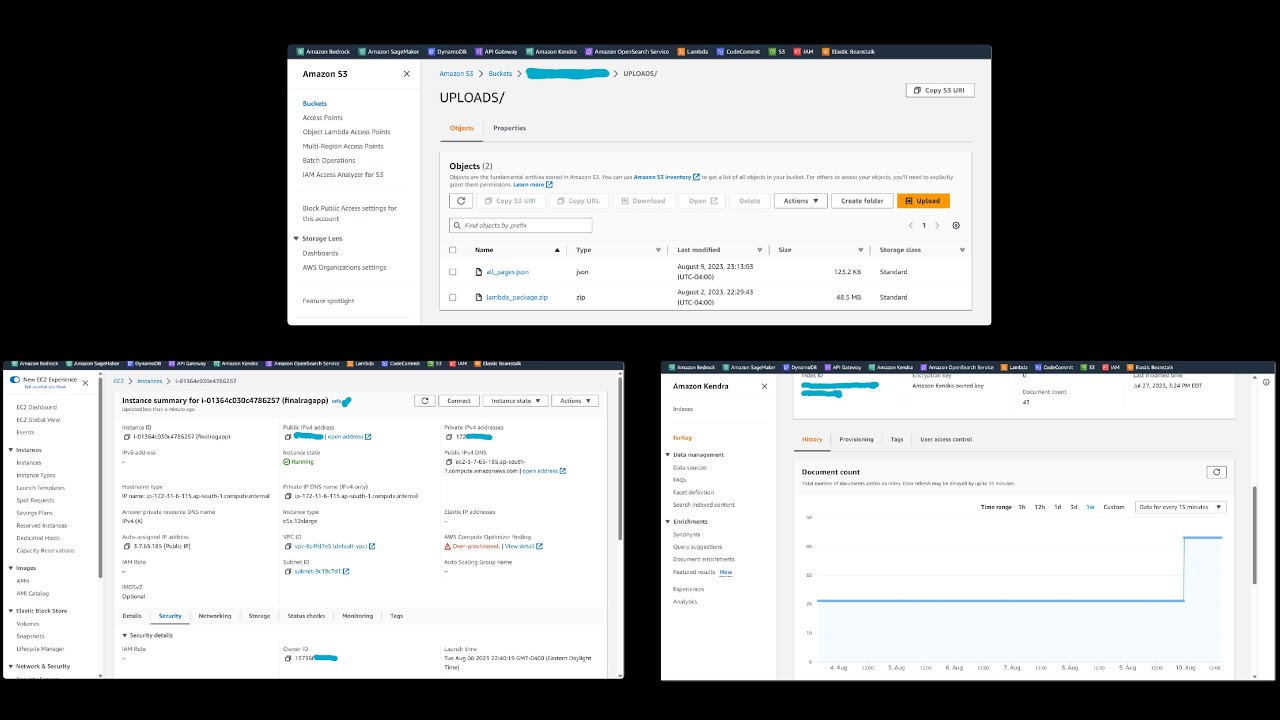Open DynamoDB shortcut in S3 window

pyautogui.click(x=448, y=51)
